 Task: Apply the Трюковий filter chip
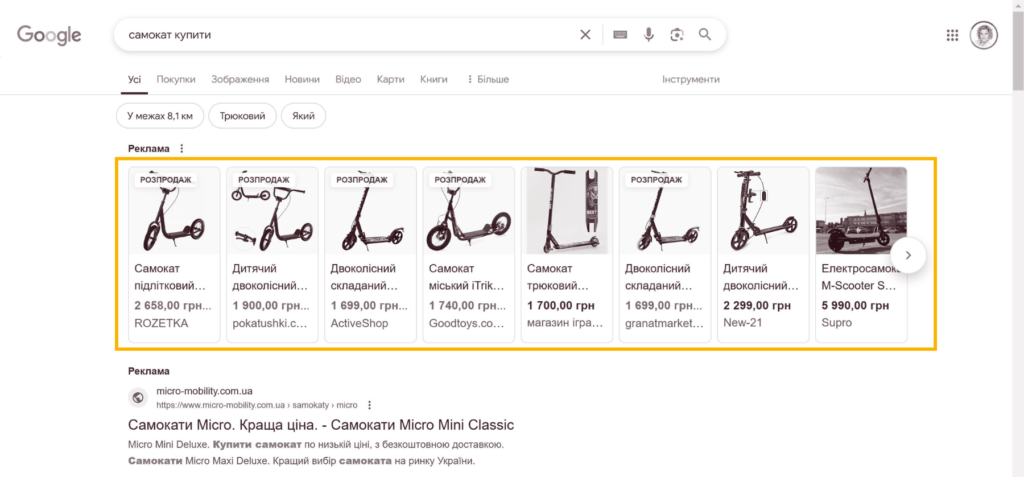click(242, 116)
